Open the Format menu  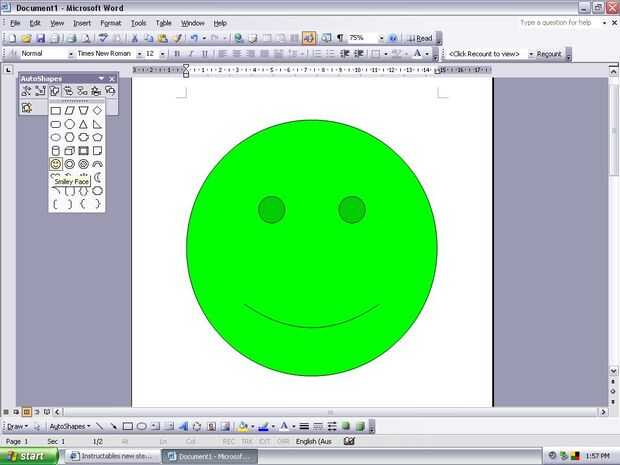(x=111, y=23)
